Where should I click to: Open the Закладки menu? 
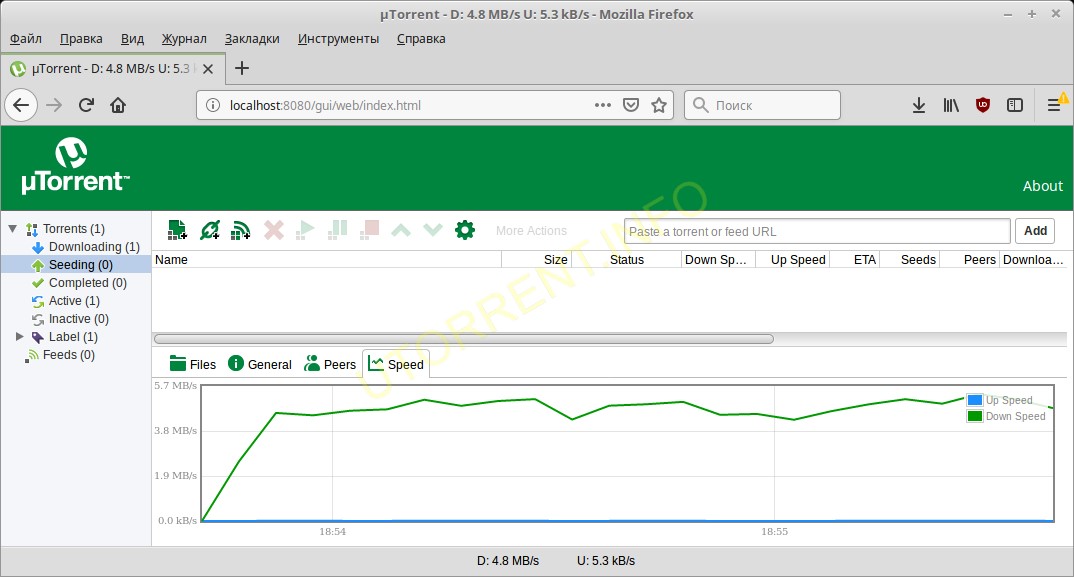[252, 39]
